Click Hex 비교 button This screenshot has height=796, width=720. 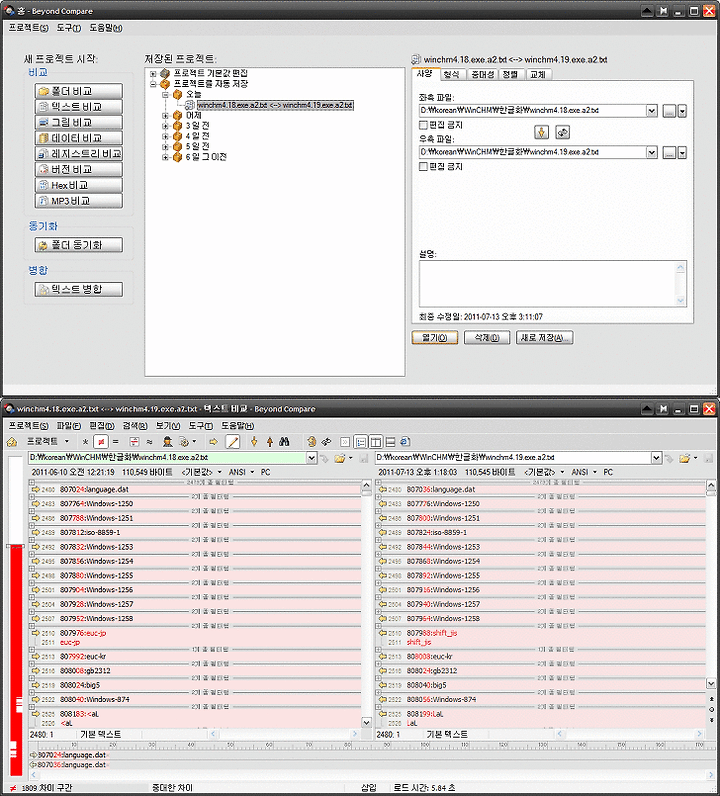79,185
